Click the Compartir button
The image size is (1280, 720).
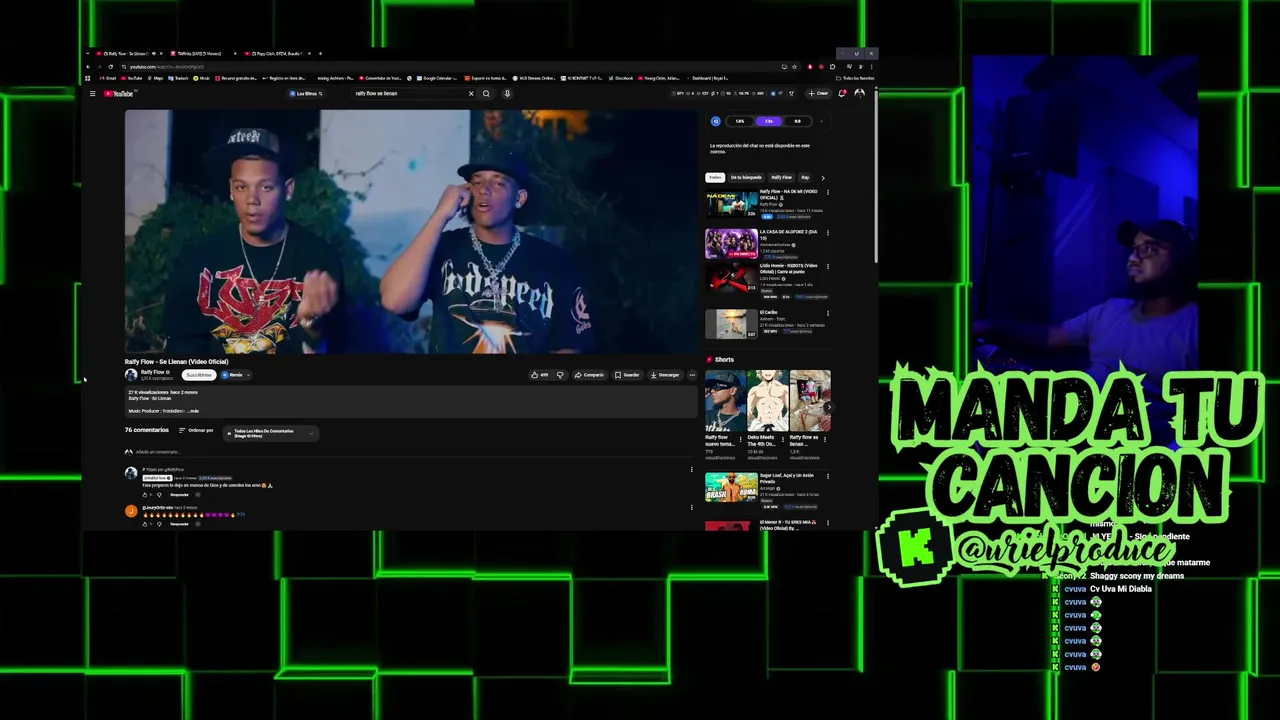(590, 375)
